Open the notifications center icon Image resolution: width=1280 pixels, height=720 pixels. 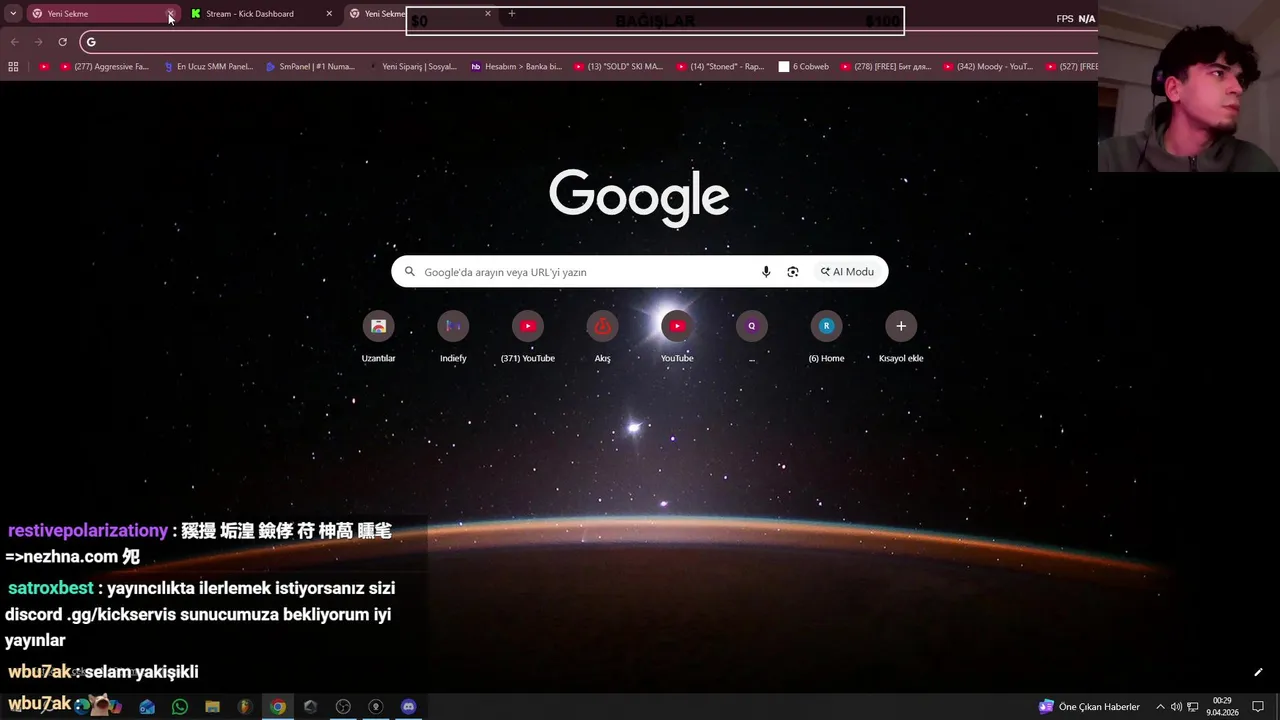coord(1258,707)
